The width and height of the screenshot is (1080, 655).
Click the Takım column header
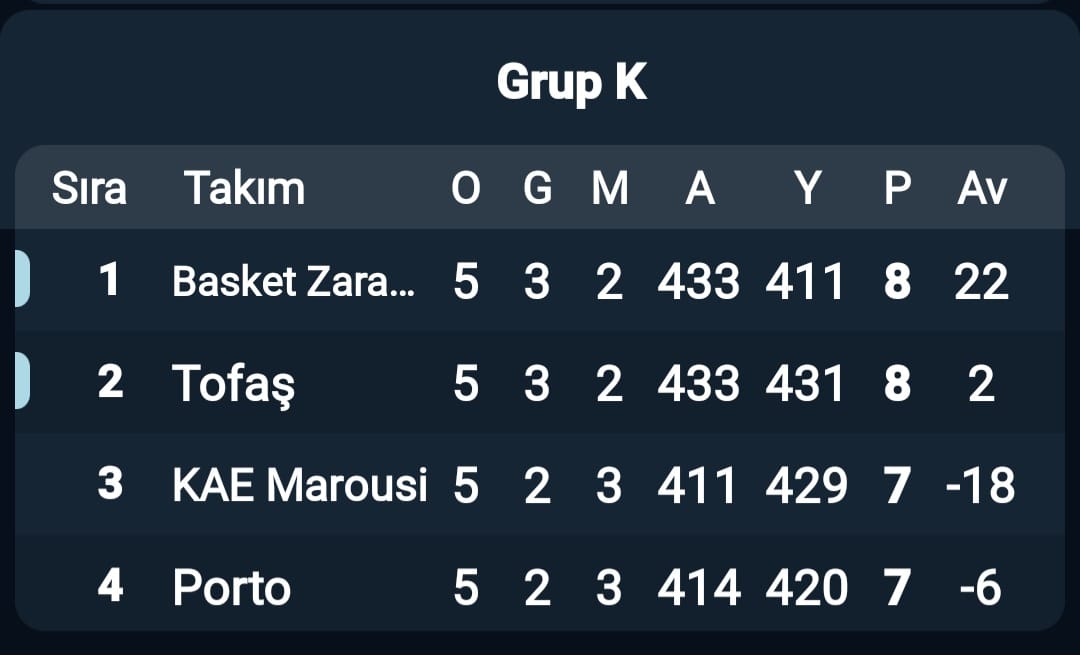244,188
